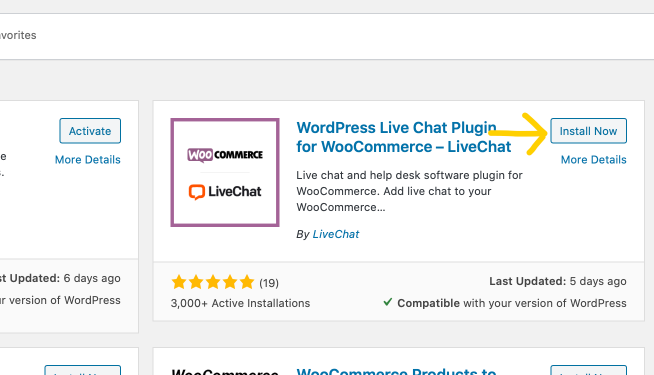
Task: Click the LiveChat plugin description text
Action: click(x=409, y=191)
